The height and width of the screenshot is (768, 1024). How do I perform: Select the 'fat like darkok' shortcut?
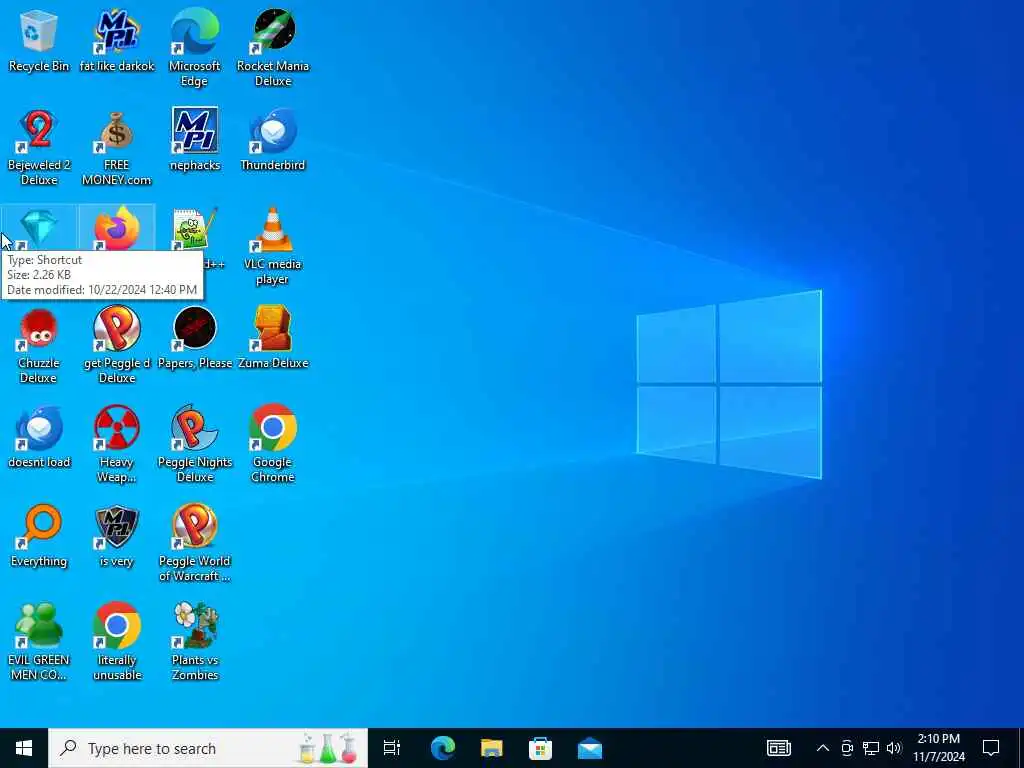(117, 40)
